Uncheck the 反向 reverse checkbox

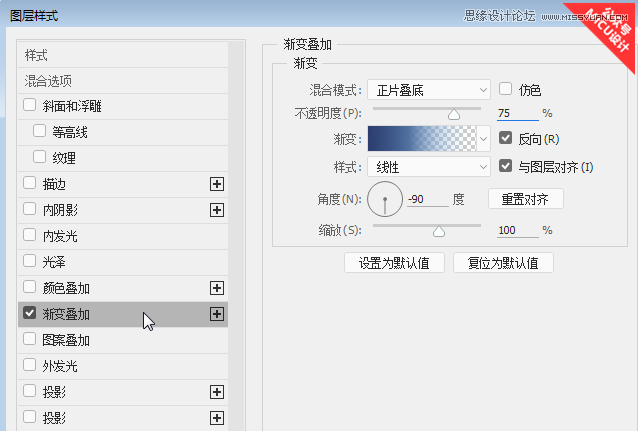[x=506, y=139]
